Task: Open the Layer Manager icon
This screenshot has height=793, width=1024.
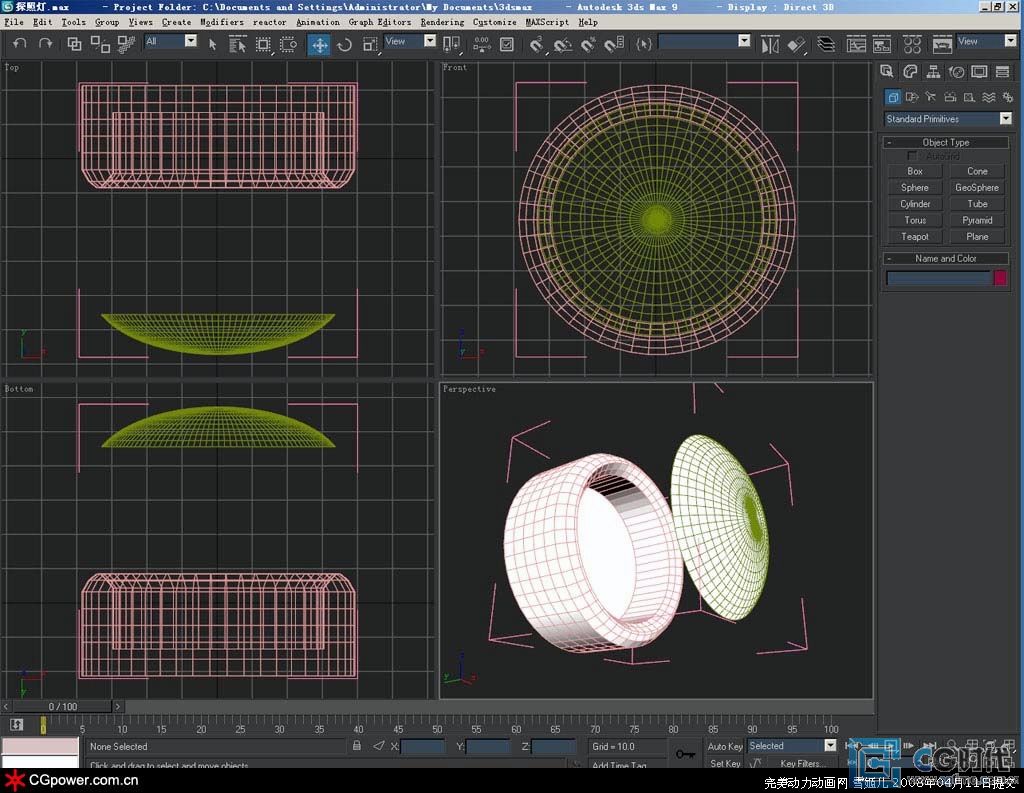Action: pos(826,44)
